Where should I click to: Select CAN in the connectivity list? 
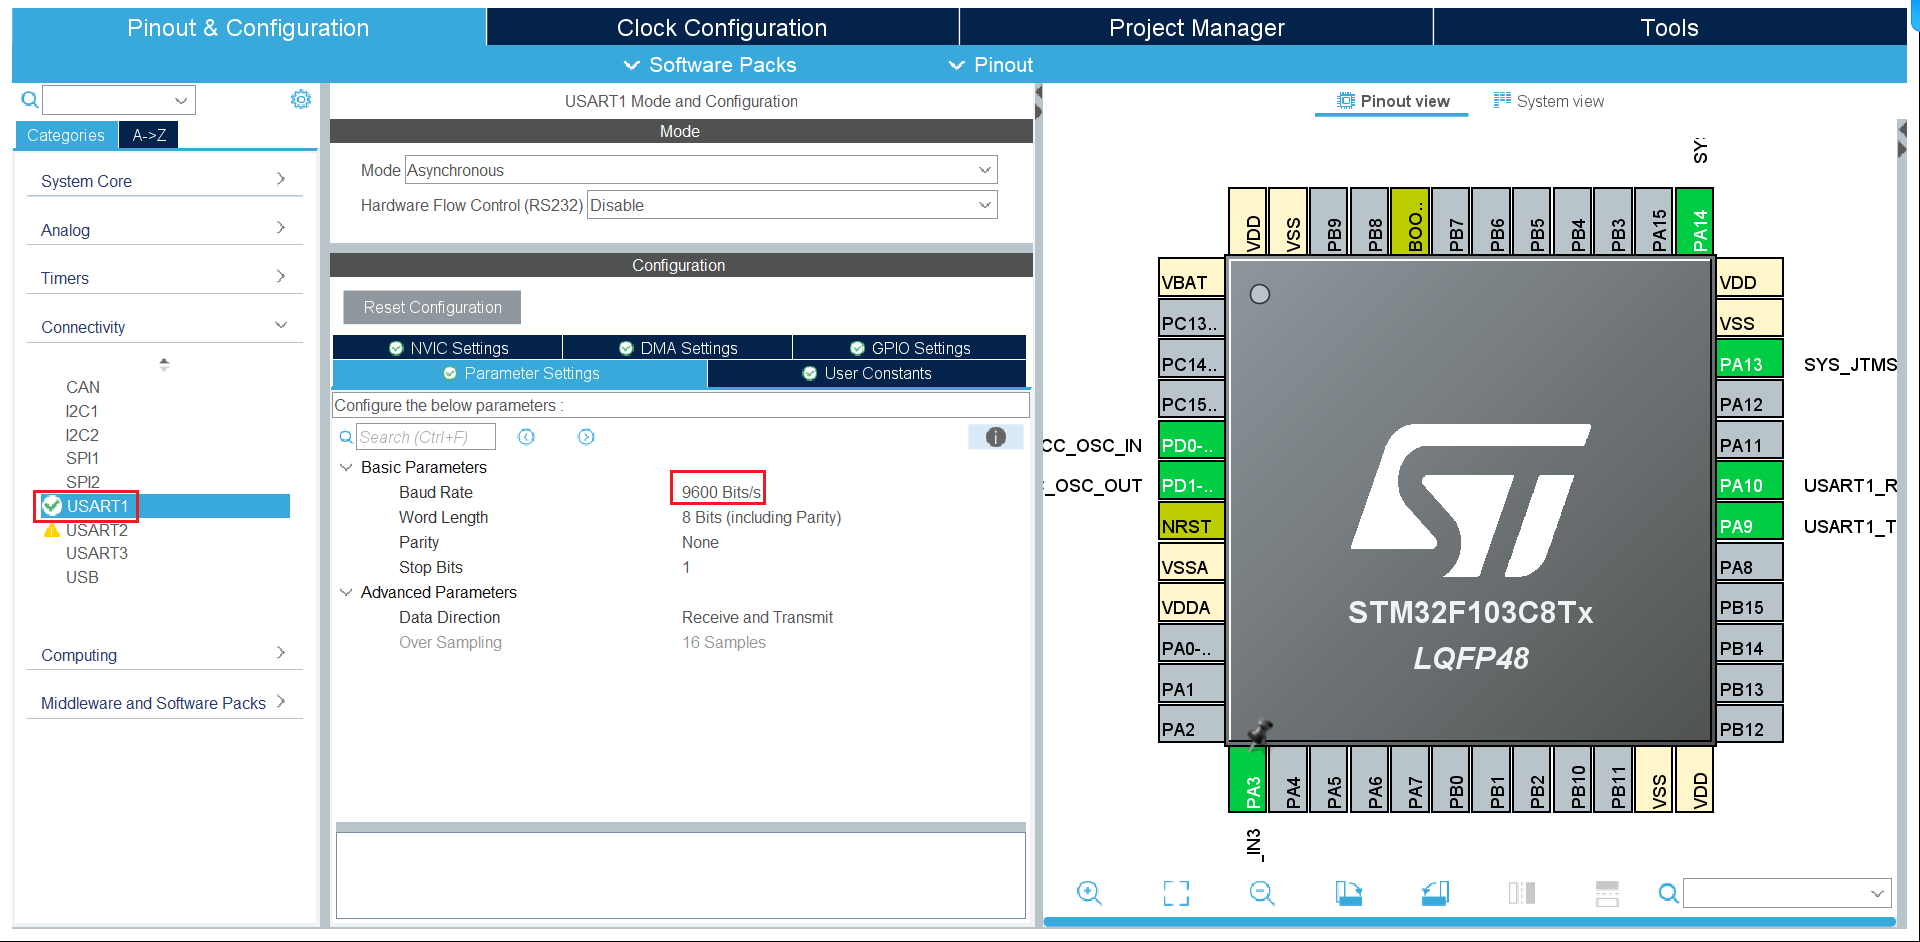point(83,387)
